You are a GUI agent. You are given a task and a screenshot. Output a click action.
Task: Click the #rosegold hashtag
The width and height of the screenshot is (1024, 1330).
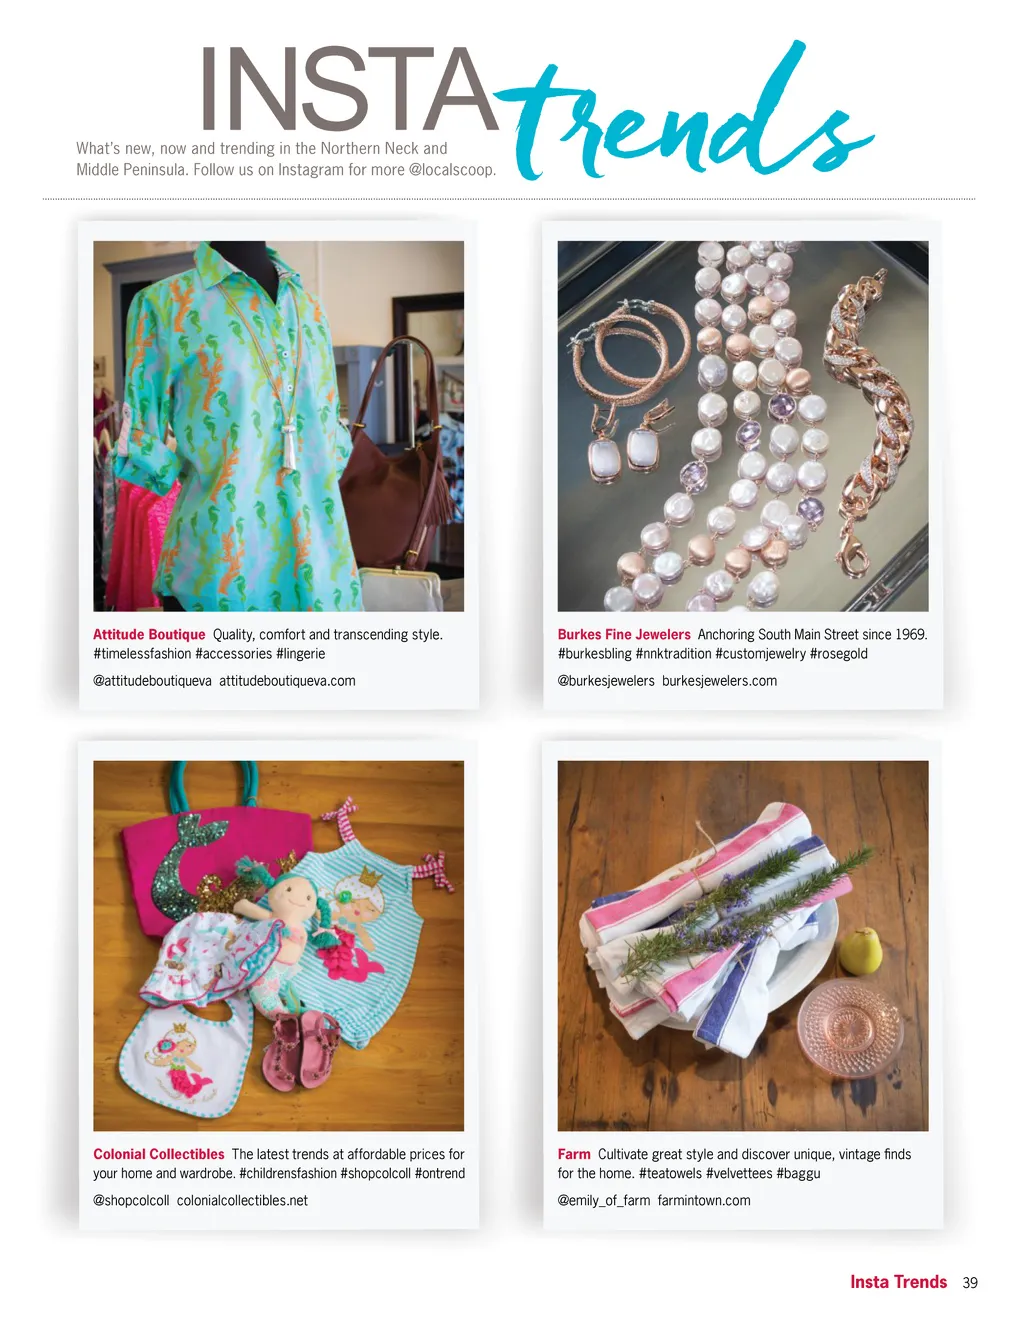pos(838,654)
